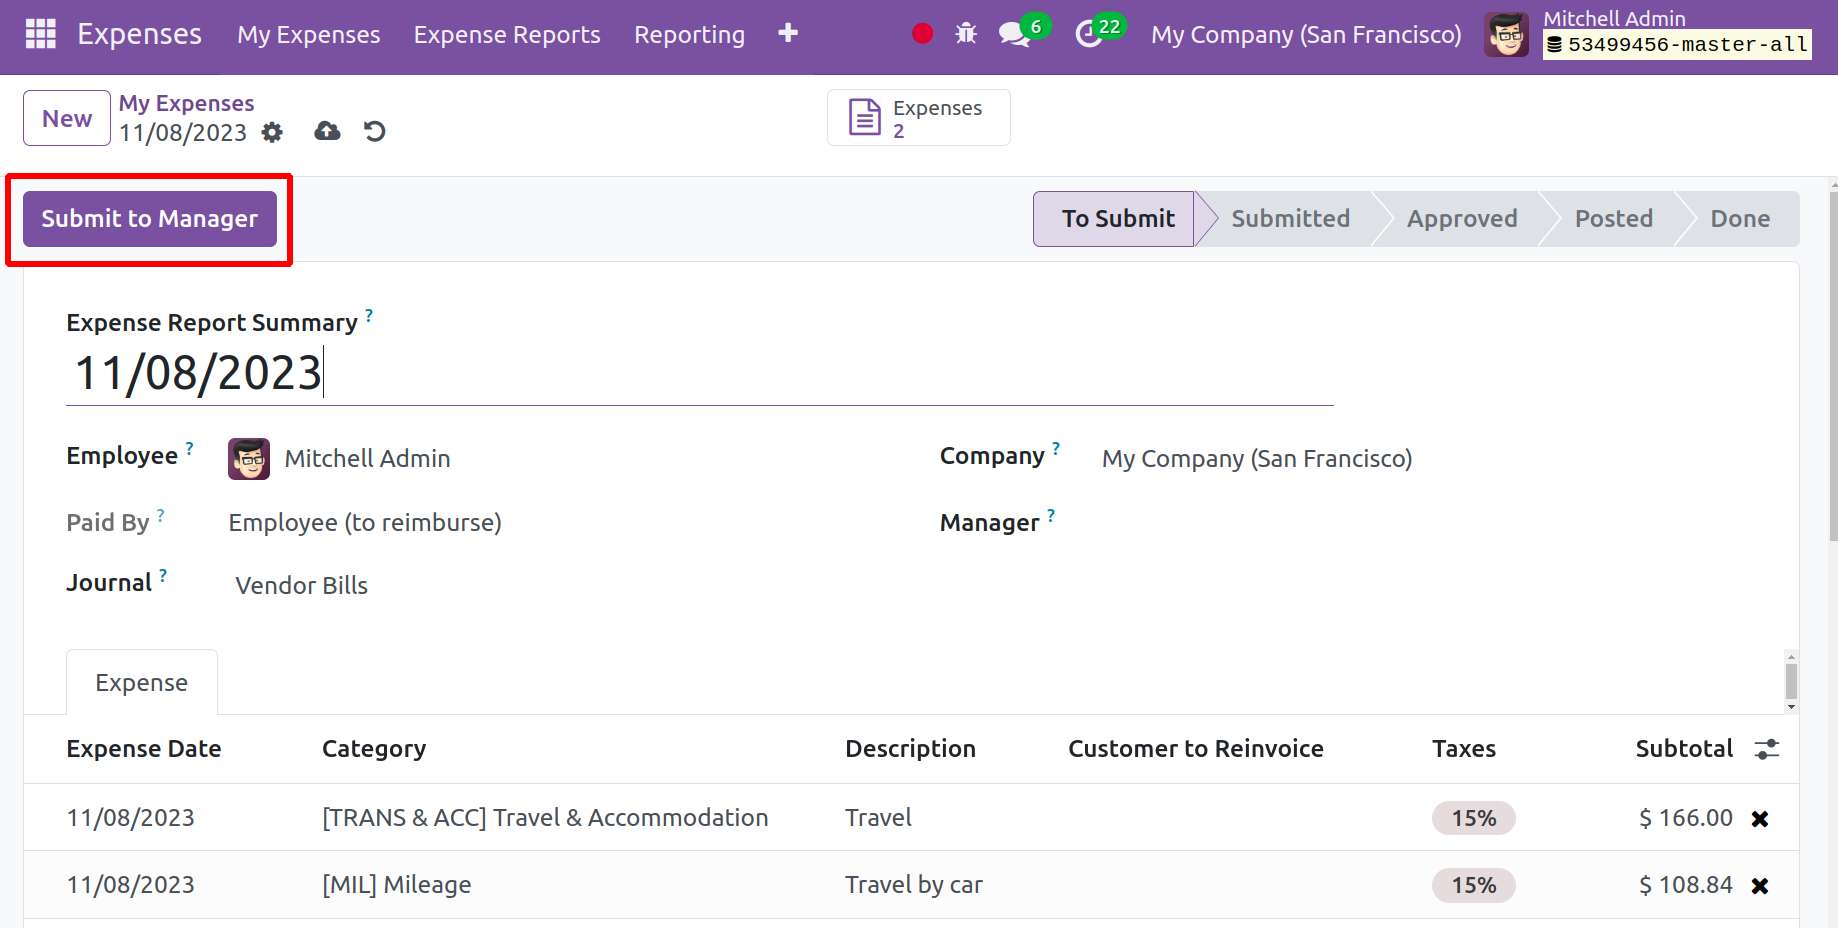The width and height of the screenshot is (1838, 928).
Task: Select the Submitted status stage
Action: pos(1290,219)
